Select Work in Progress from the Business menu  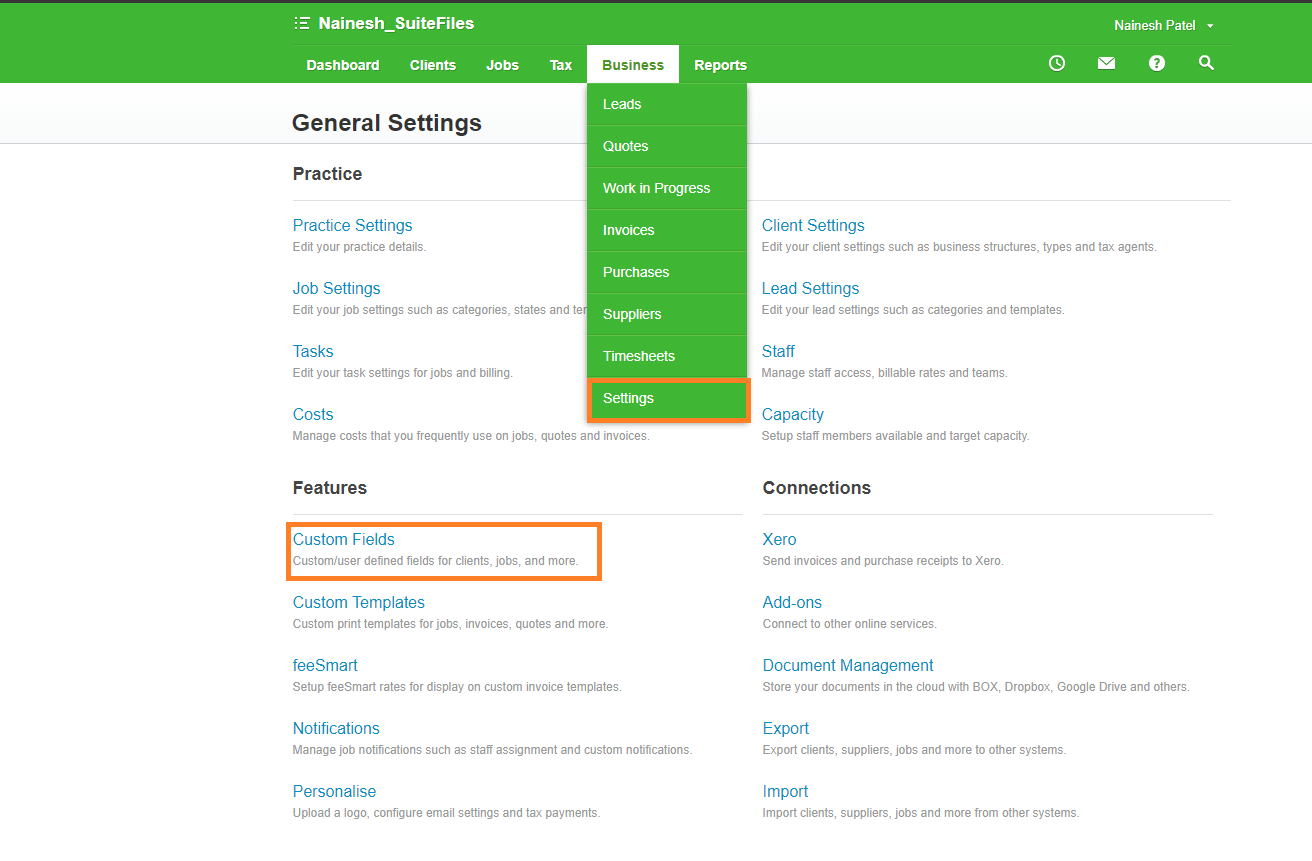tap(656, 188)
